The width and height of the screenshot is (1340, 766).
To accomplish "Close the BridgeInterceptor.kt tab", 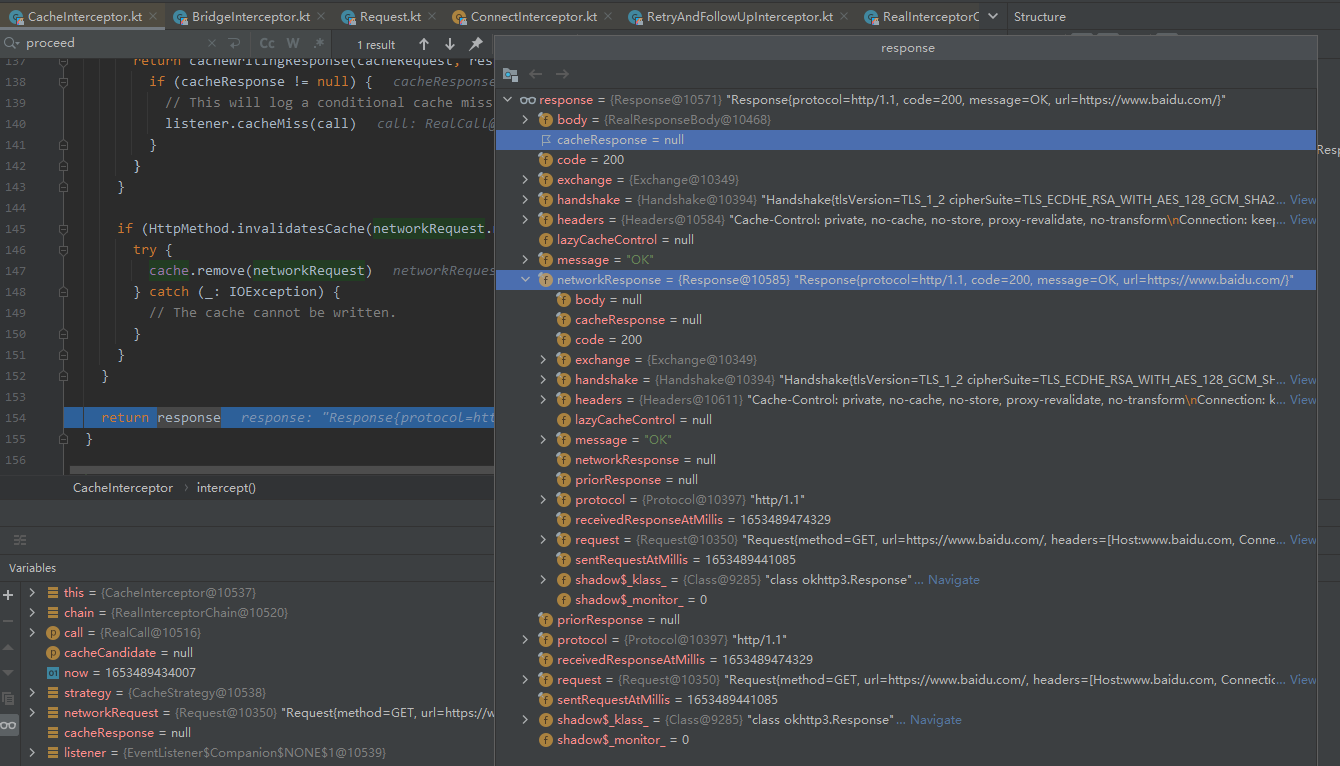I will (x=319, y=17).
